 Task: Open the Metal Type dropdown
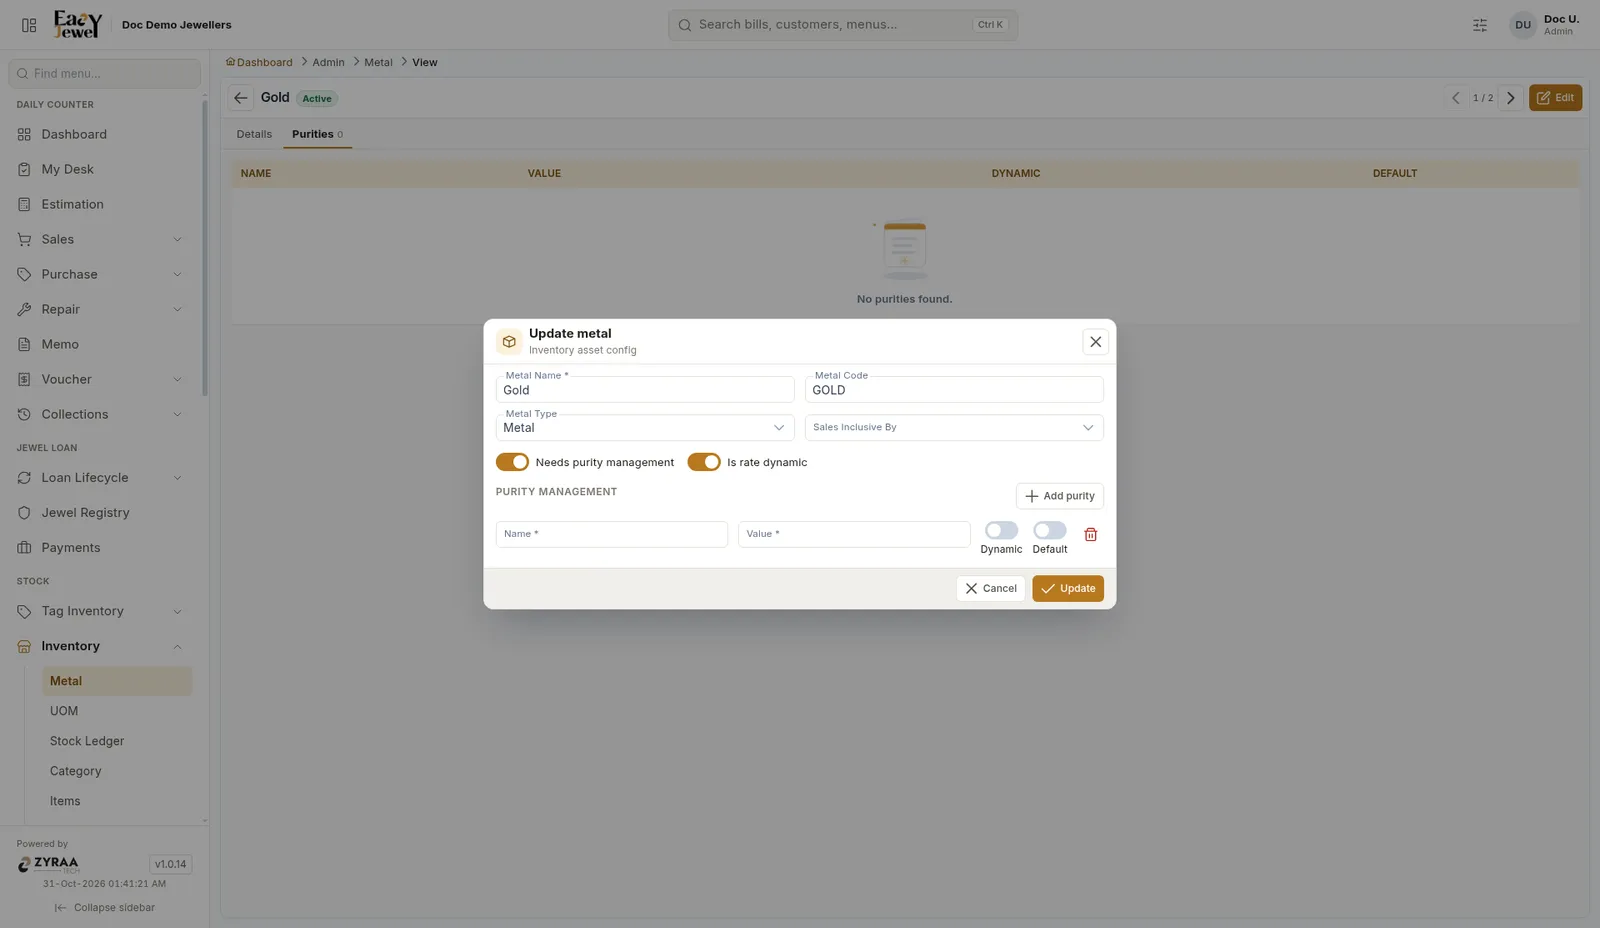(x=645, y=428)
